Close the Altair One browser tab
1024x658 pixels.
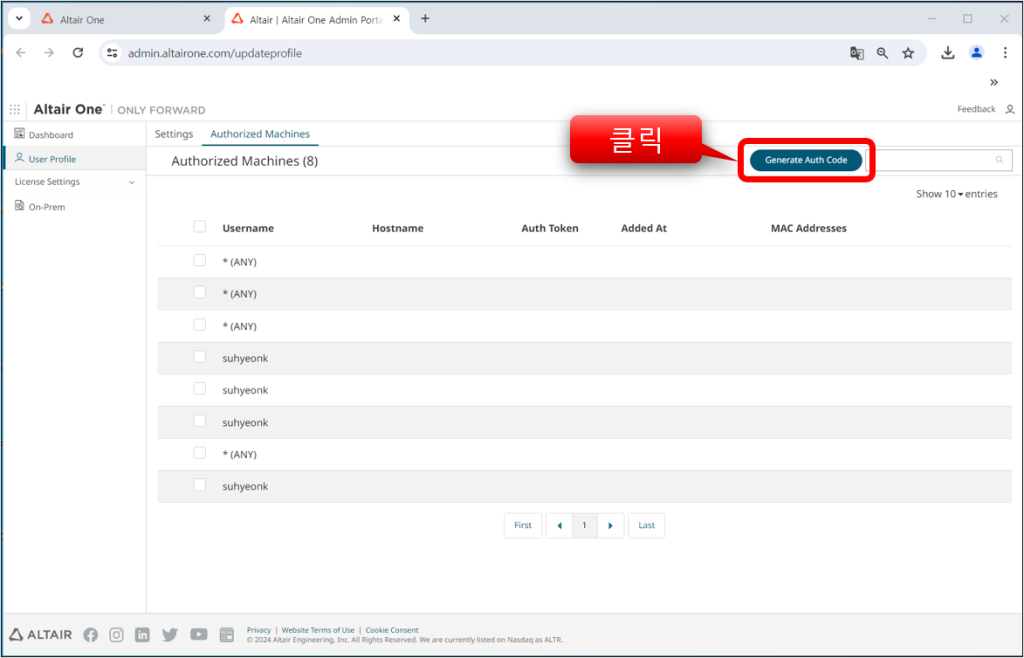coord(207,19)
